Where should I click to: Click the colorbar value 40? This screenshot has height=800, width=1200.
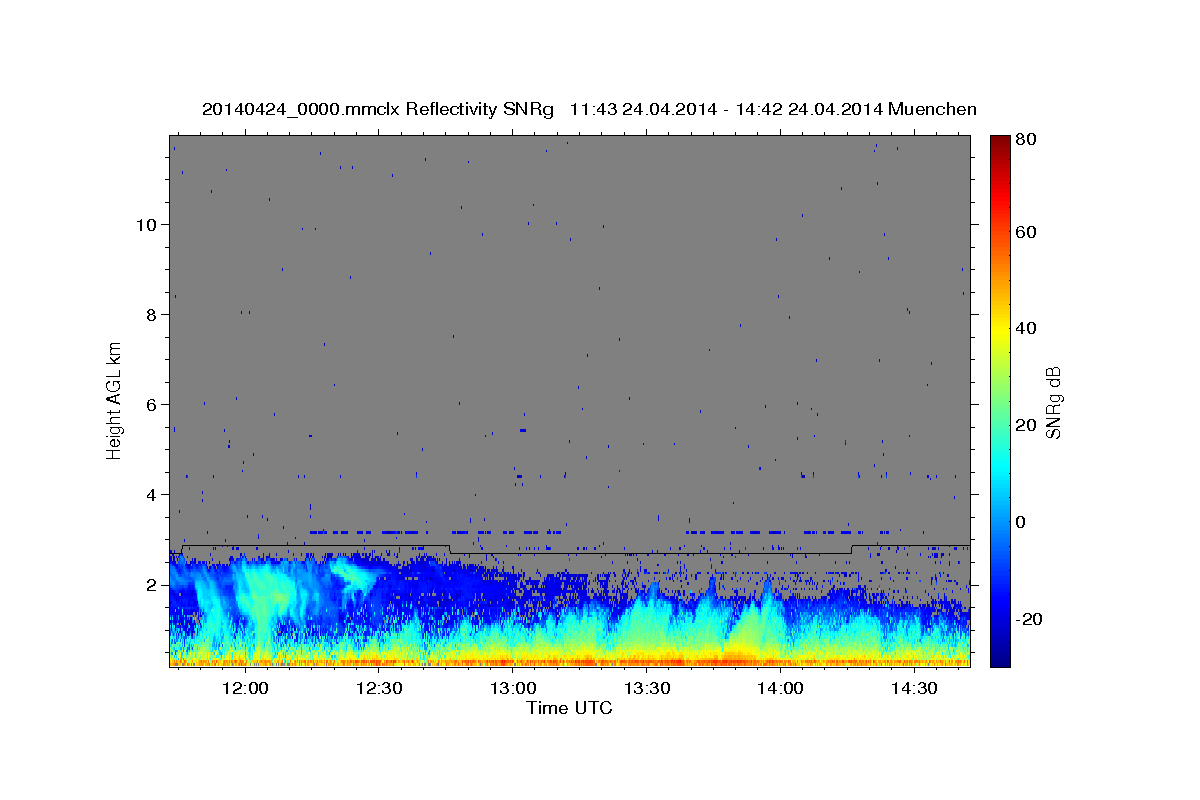(1025, 328)
